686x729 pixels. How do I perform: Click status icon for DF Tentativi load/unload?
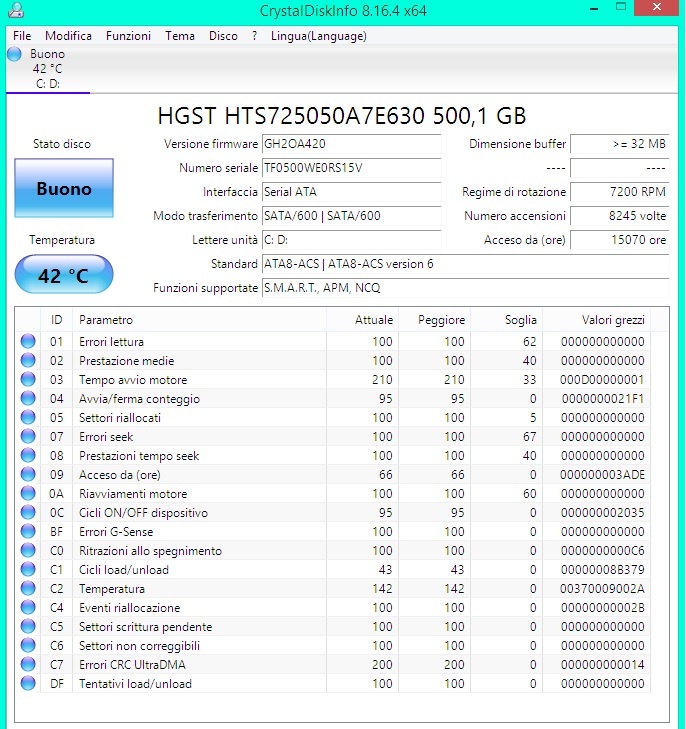coord(28,683)
